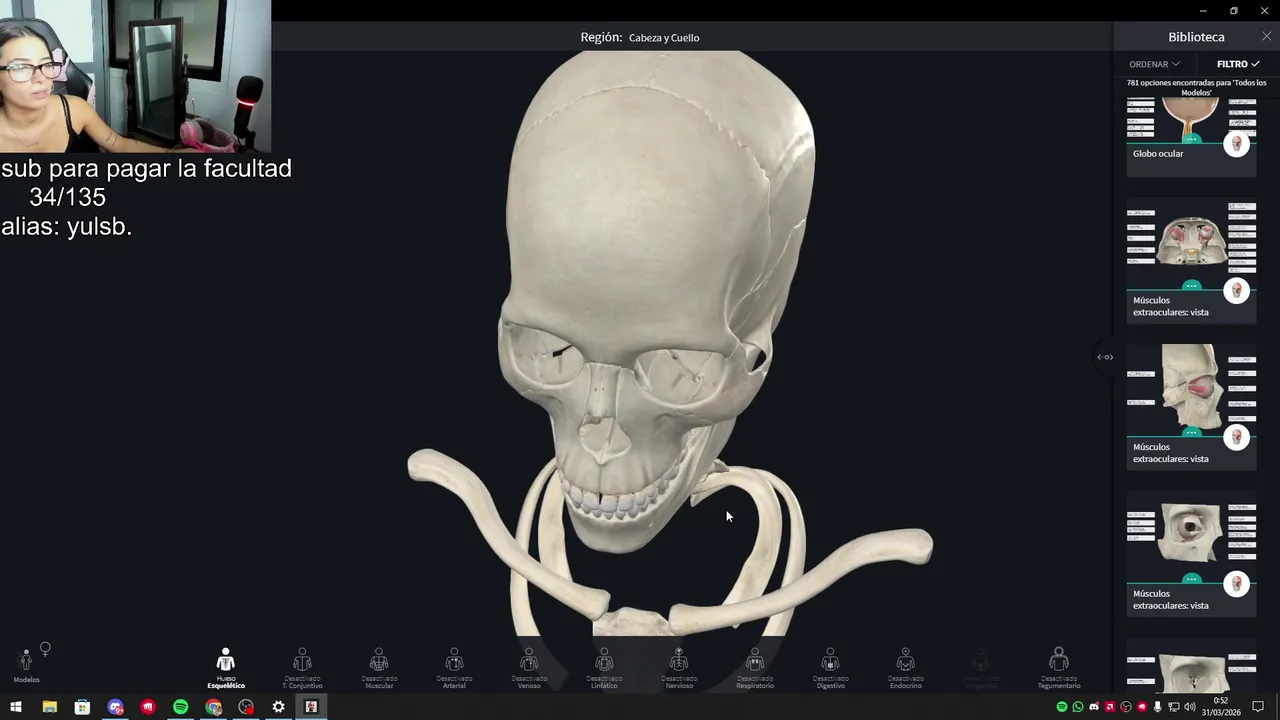Open OBS Studio from the taskbar
1280x720 pixels.
point(246,707)
